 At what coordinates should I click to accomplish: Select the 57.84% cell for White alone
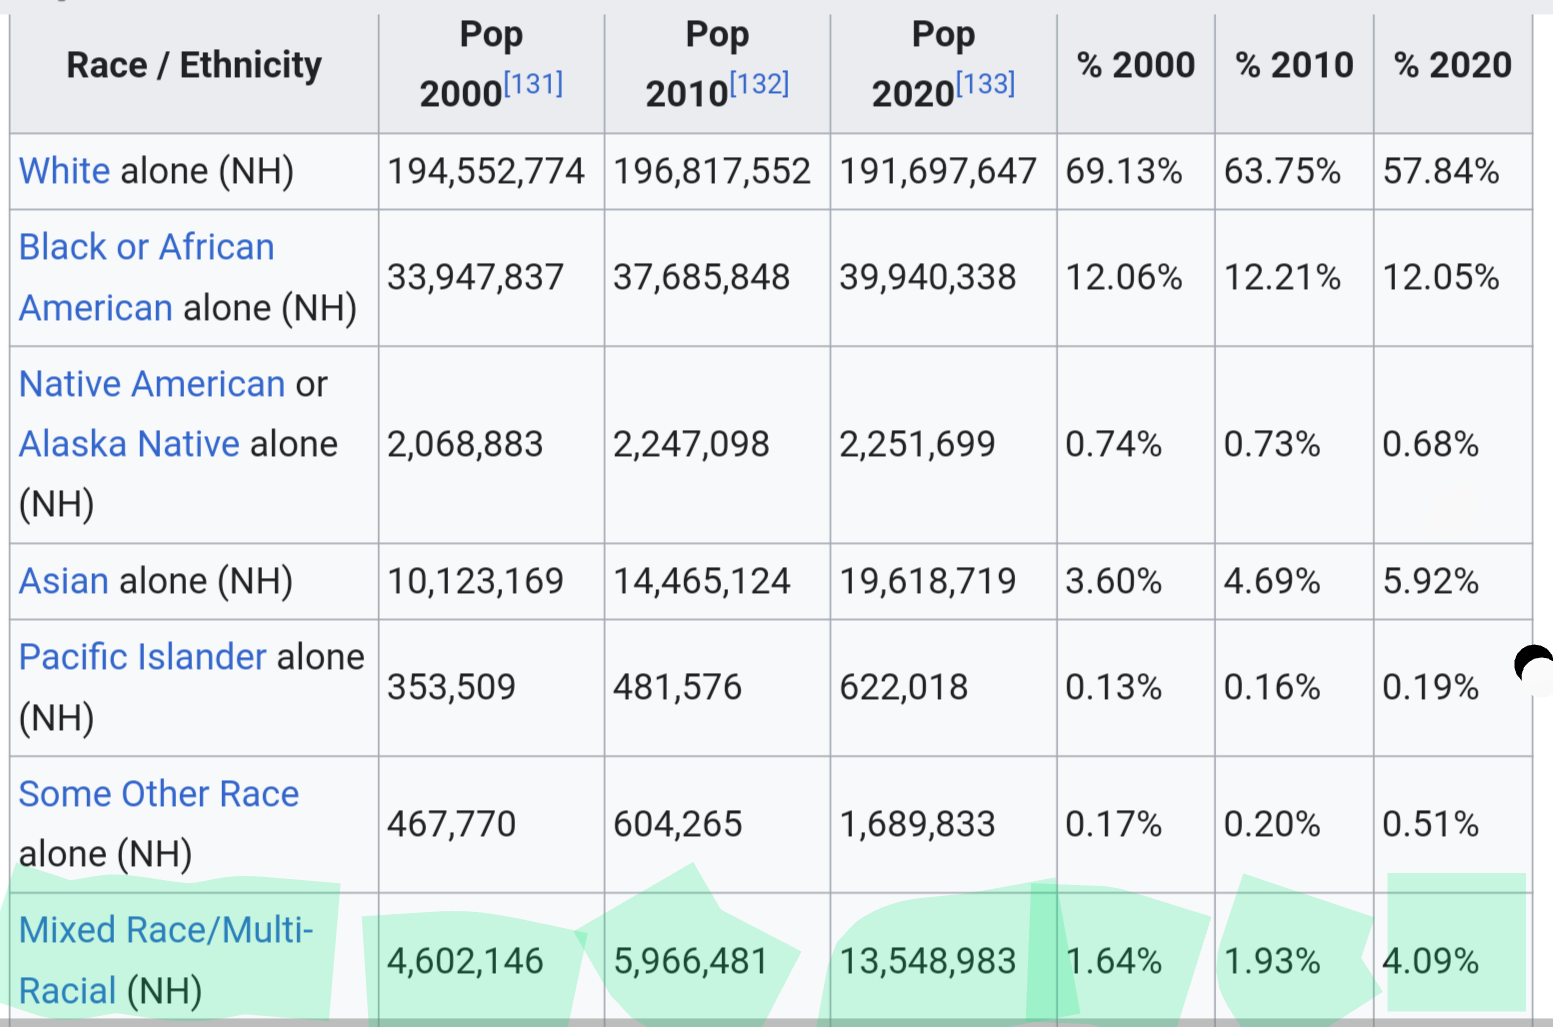[x=1453, y=171]
